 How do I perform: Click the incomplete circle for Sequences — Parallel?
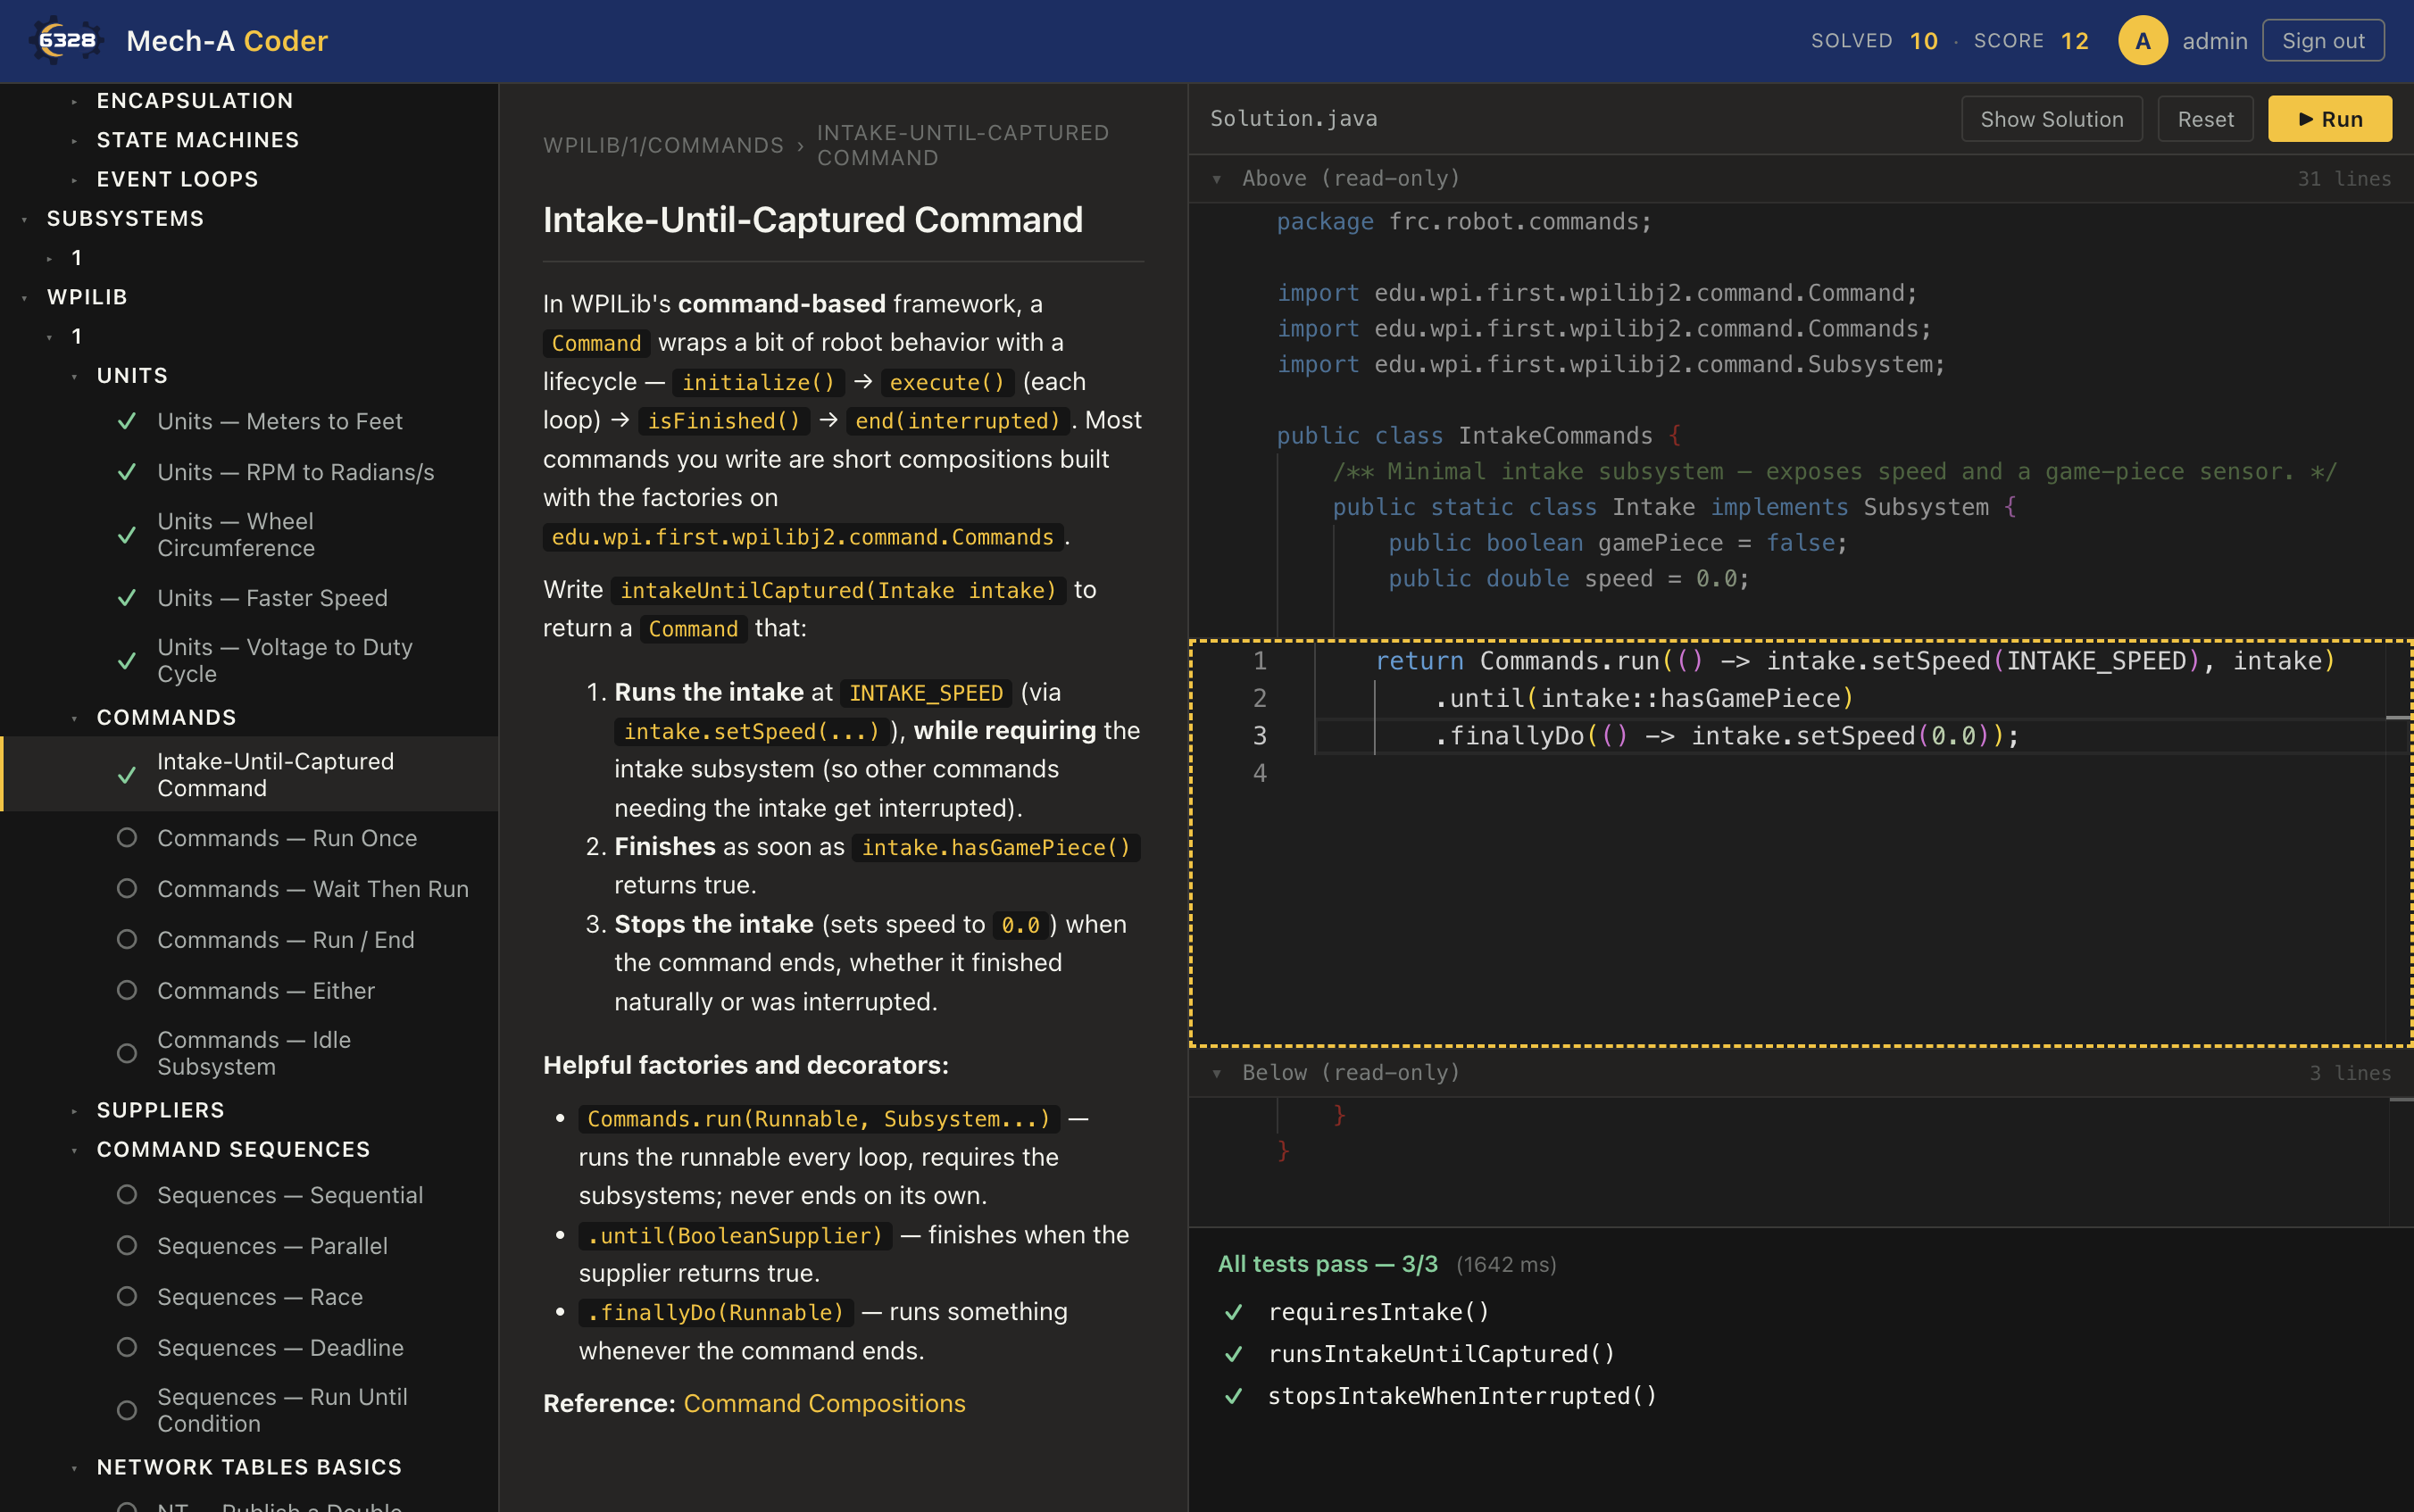[127, 1246]
